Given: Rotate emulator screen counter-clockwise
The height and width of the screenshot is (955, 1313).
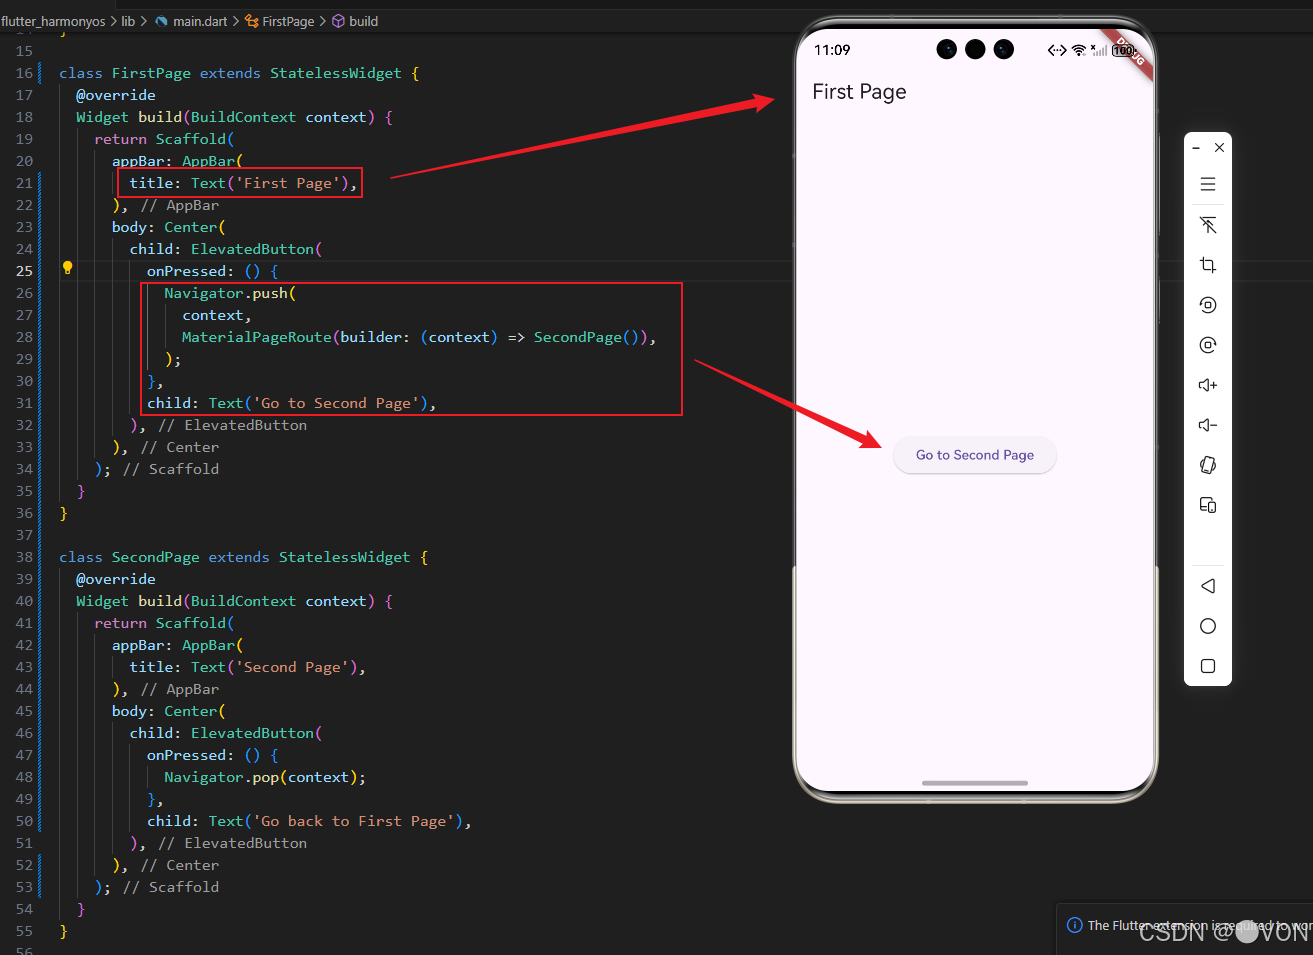Looking at the screenshot, I should (1208, 305).
